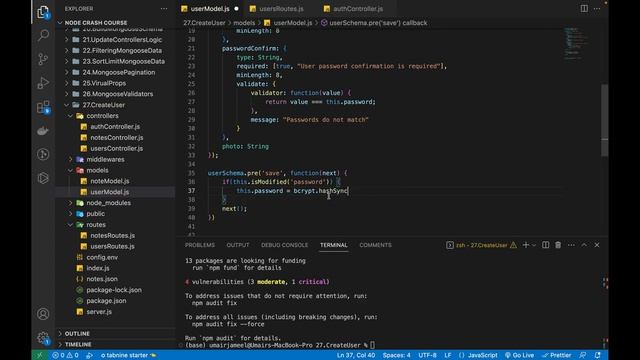Image resolution: width=640 pixels, height=360 pixels.
Task: Open the Docker view icon
Action: 43,131
